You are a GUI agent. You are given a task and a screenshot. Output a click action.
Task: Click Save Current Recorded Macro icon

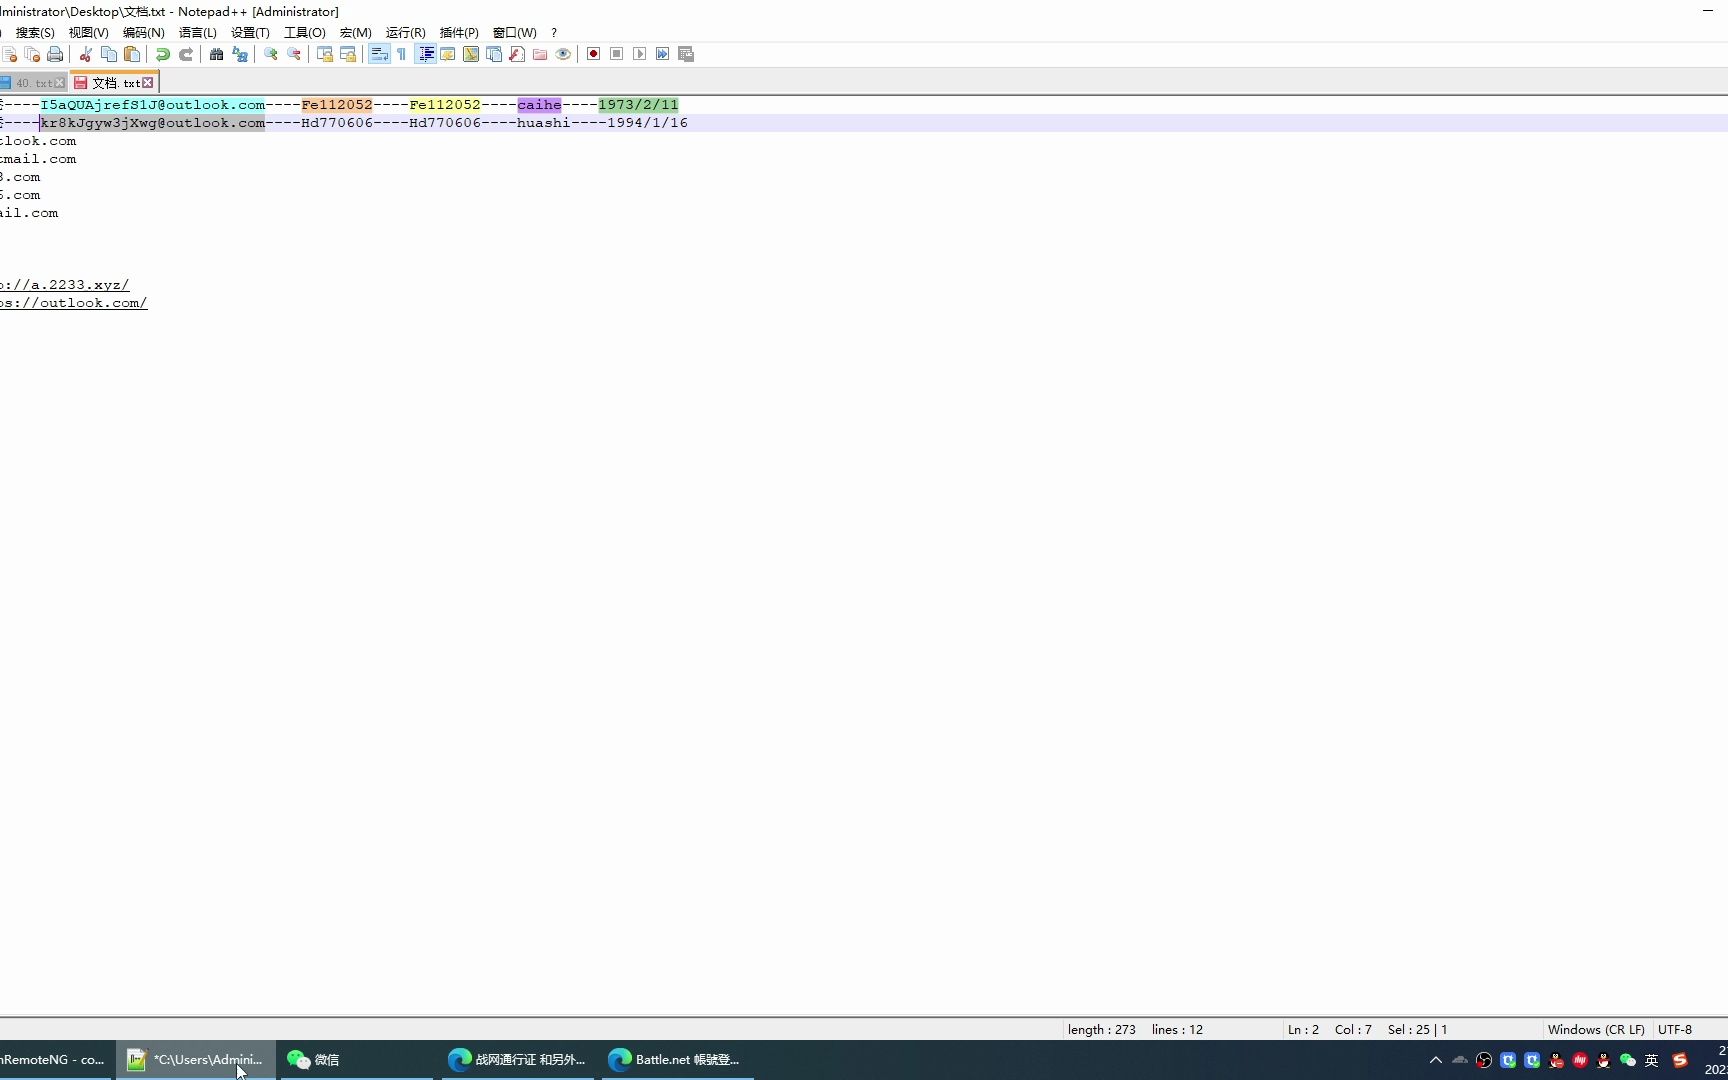tap(686, 54)
